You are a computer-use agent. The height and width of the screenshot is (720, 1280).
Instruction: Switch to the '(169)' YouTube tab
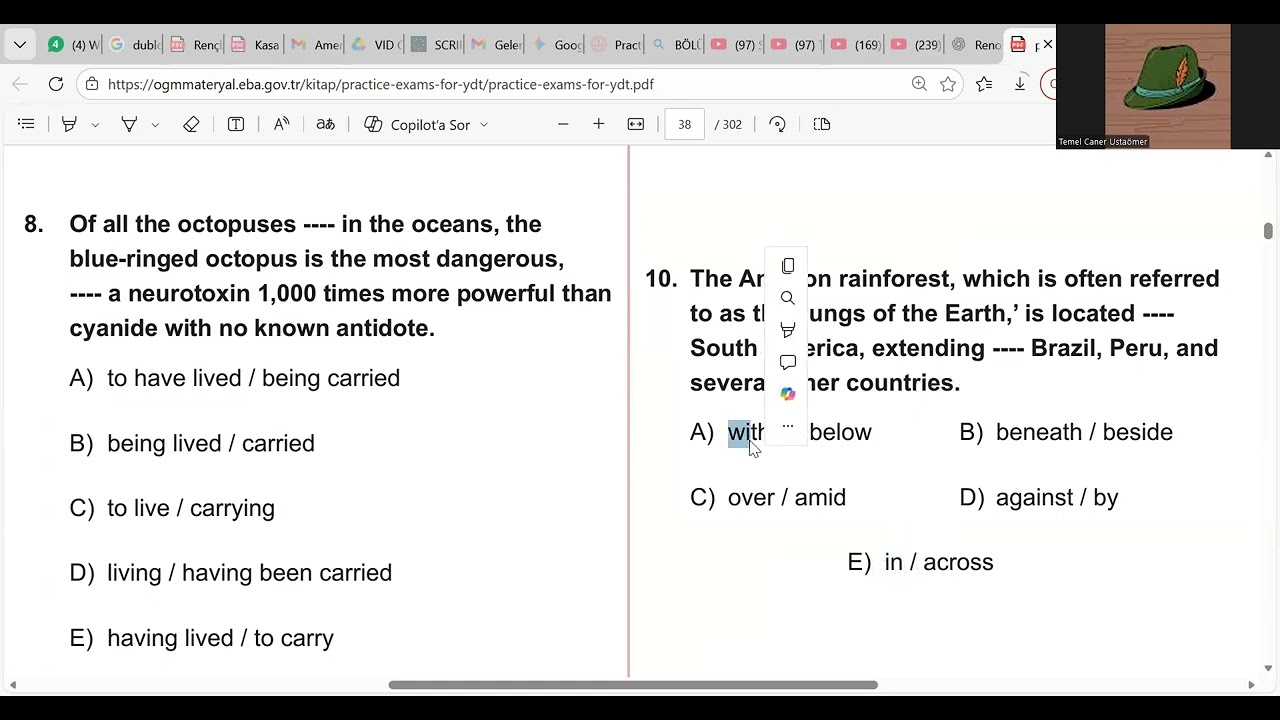point(856,45)
